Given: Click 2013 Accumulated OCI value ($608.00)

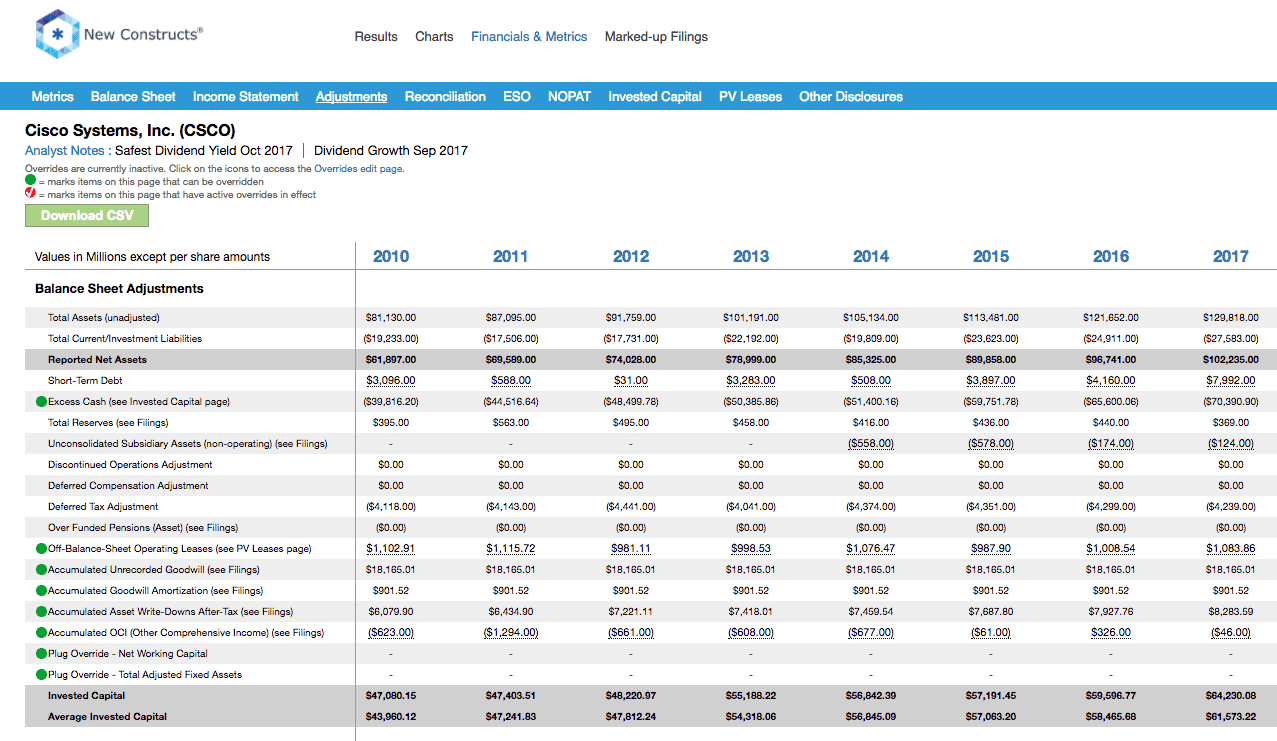Looking at the screenshot, I should point(751,633).
